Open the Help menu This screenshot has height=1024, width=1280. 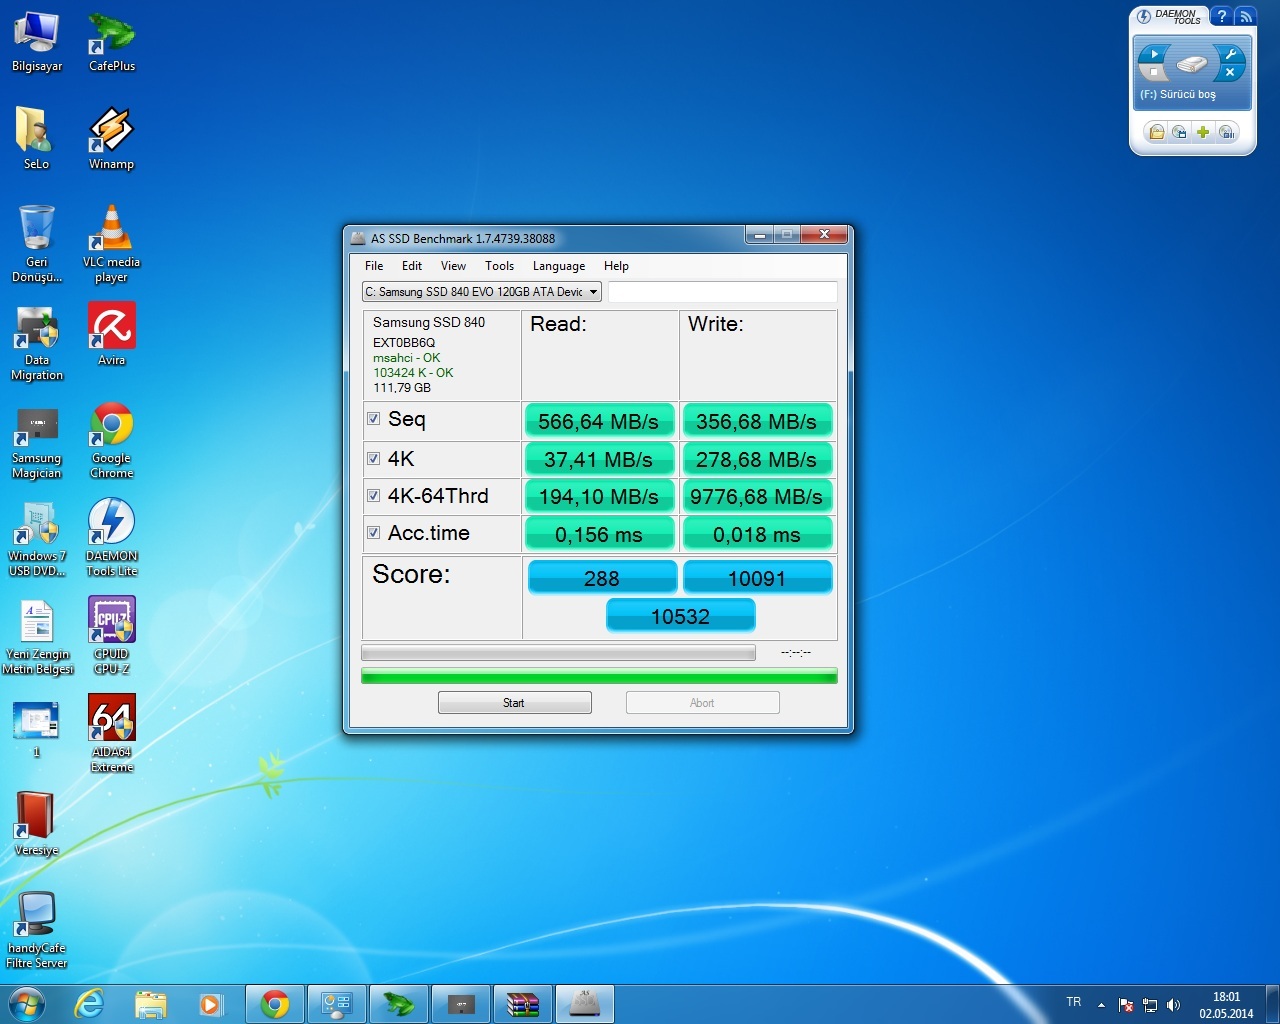pos(616,266)
